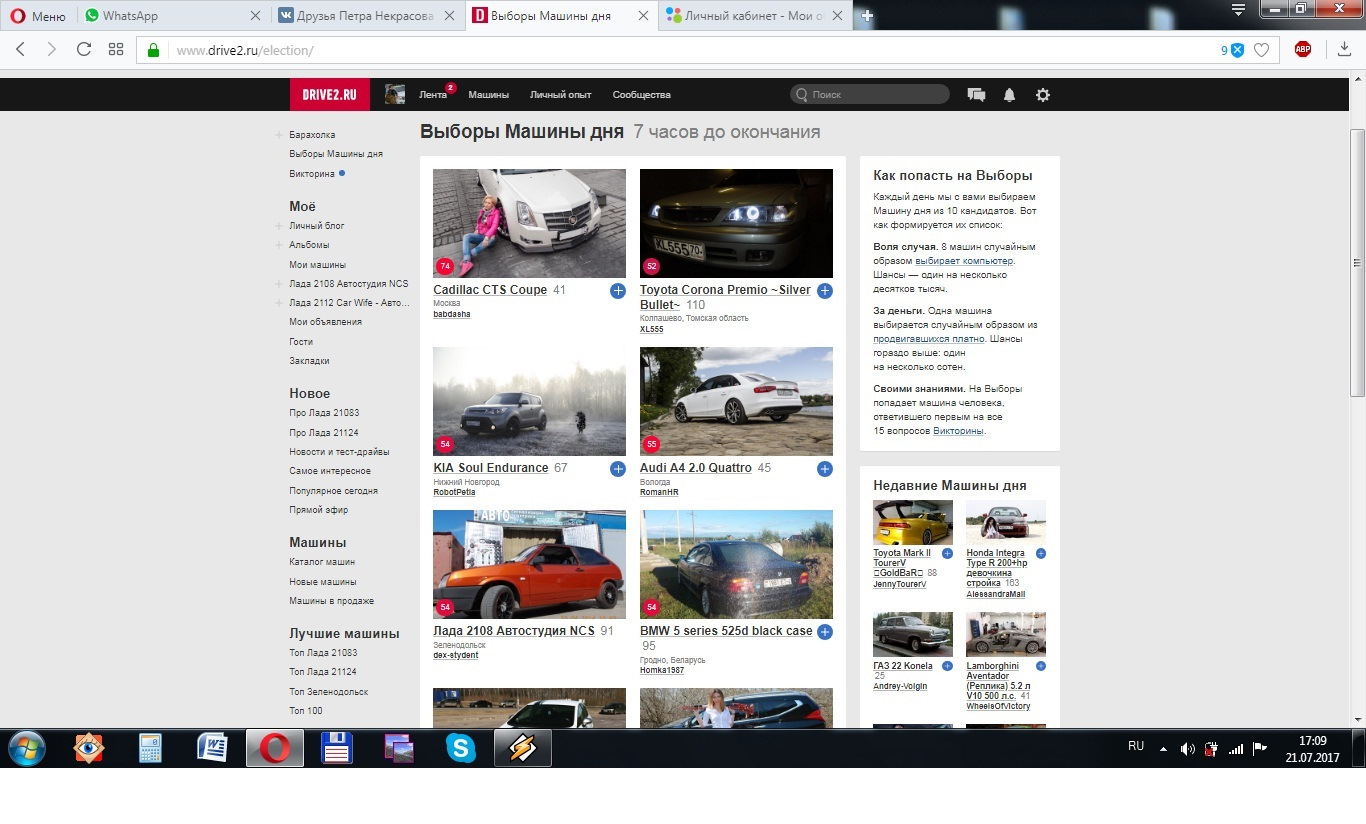Show hidden system tray icons arrow

pyautogui.click(x=1163, y=749)
